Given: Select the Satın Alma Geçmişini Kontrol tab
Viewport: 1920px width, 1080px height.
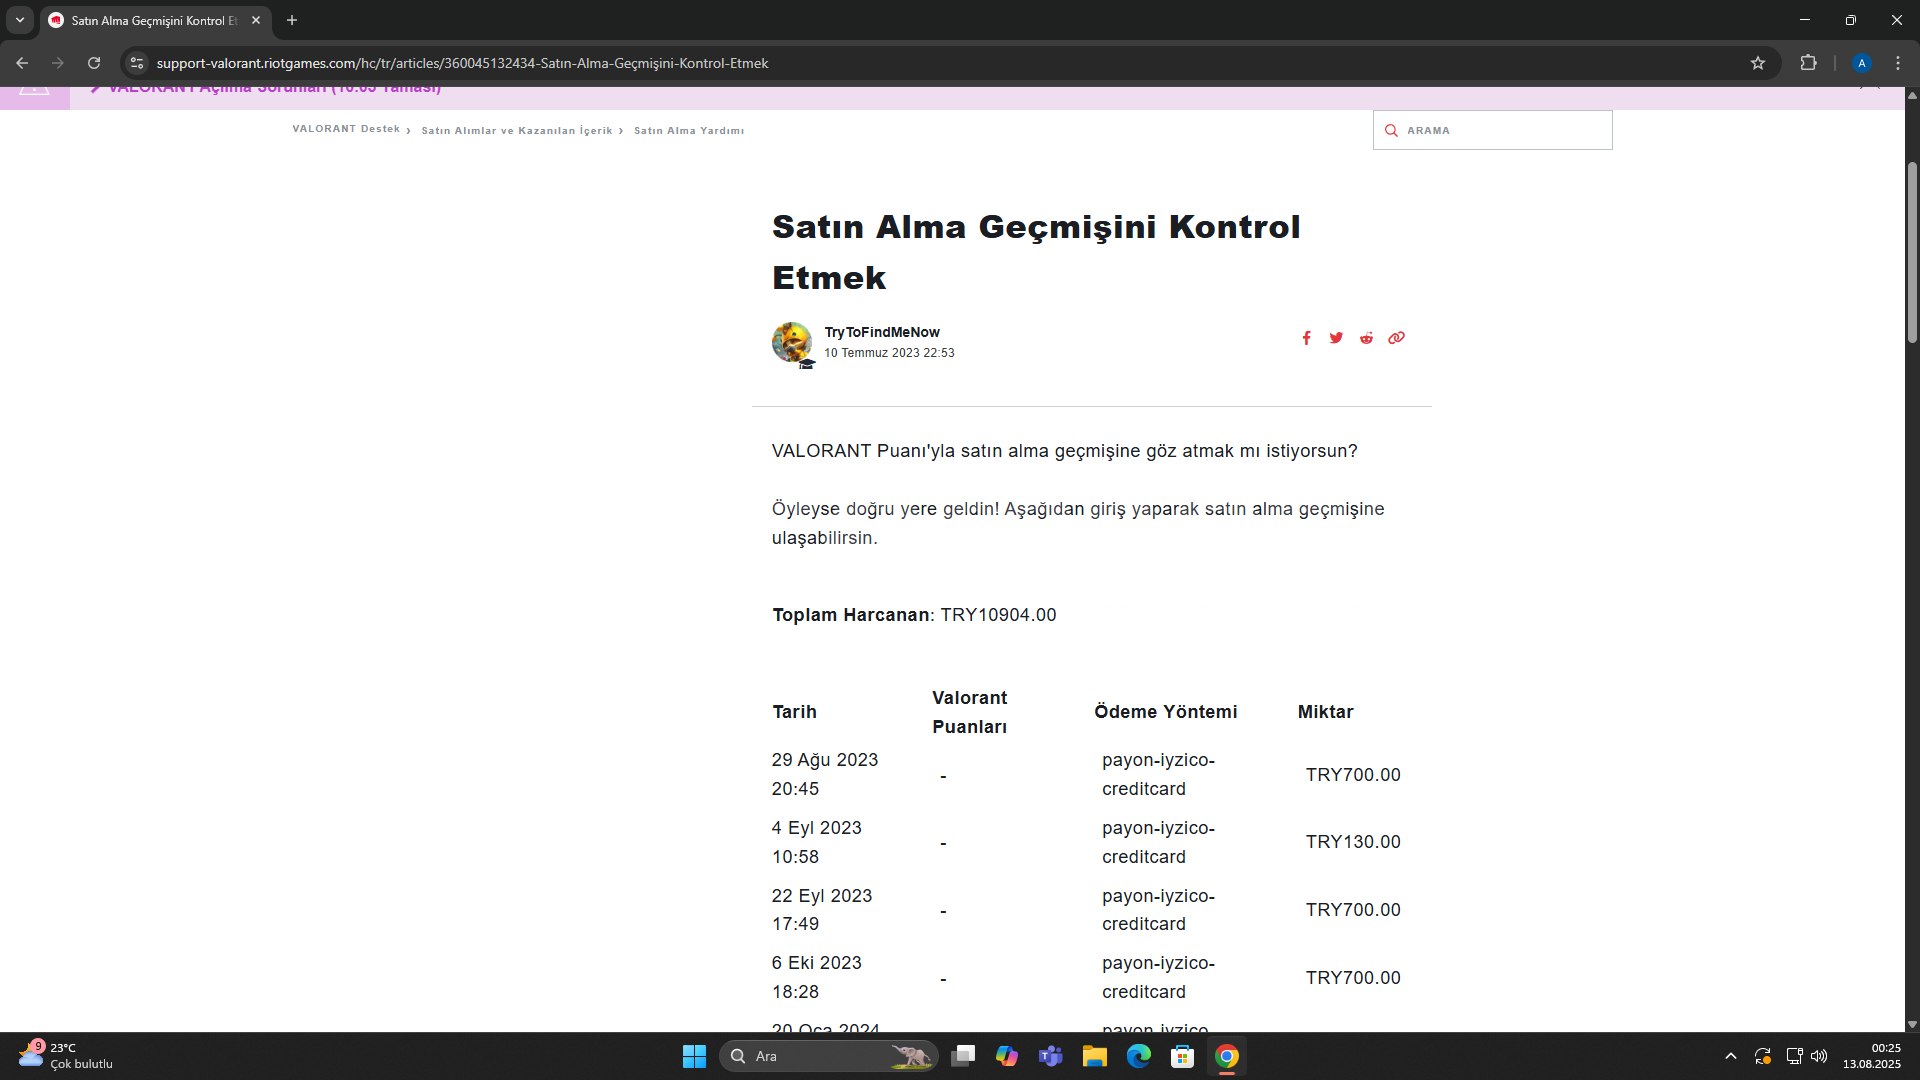Looking at the screenshot, I should pyautogui.click(x=155, y=20).
